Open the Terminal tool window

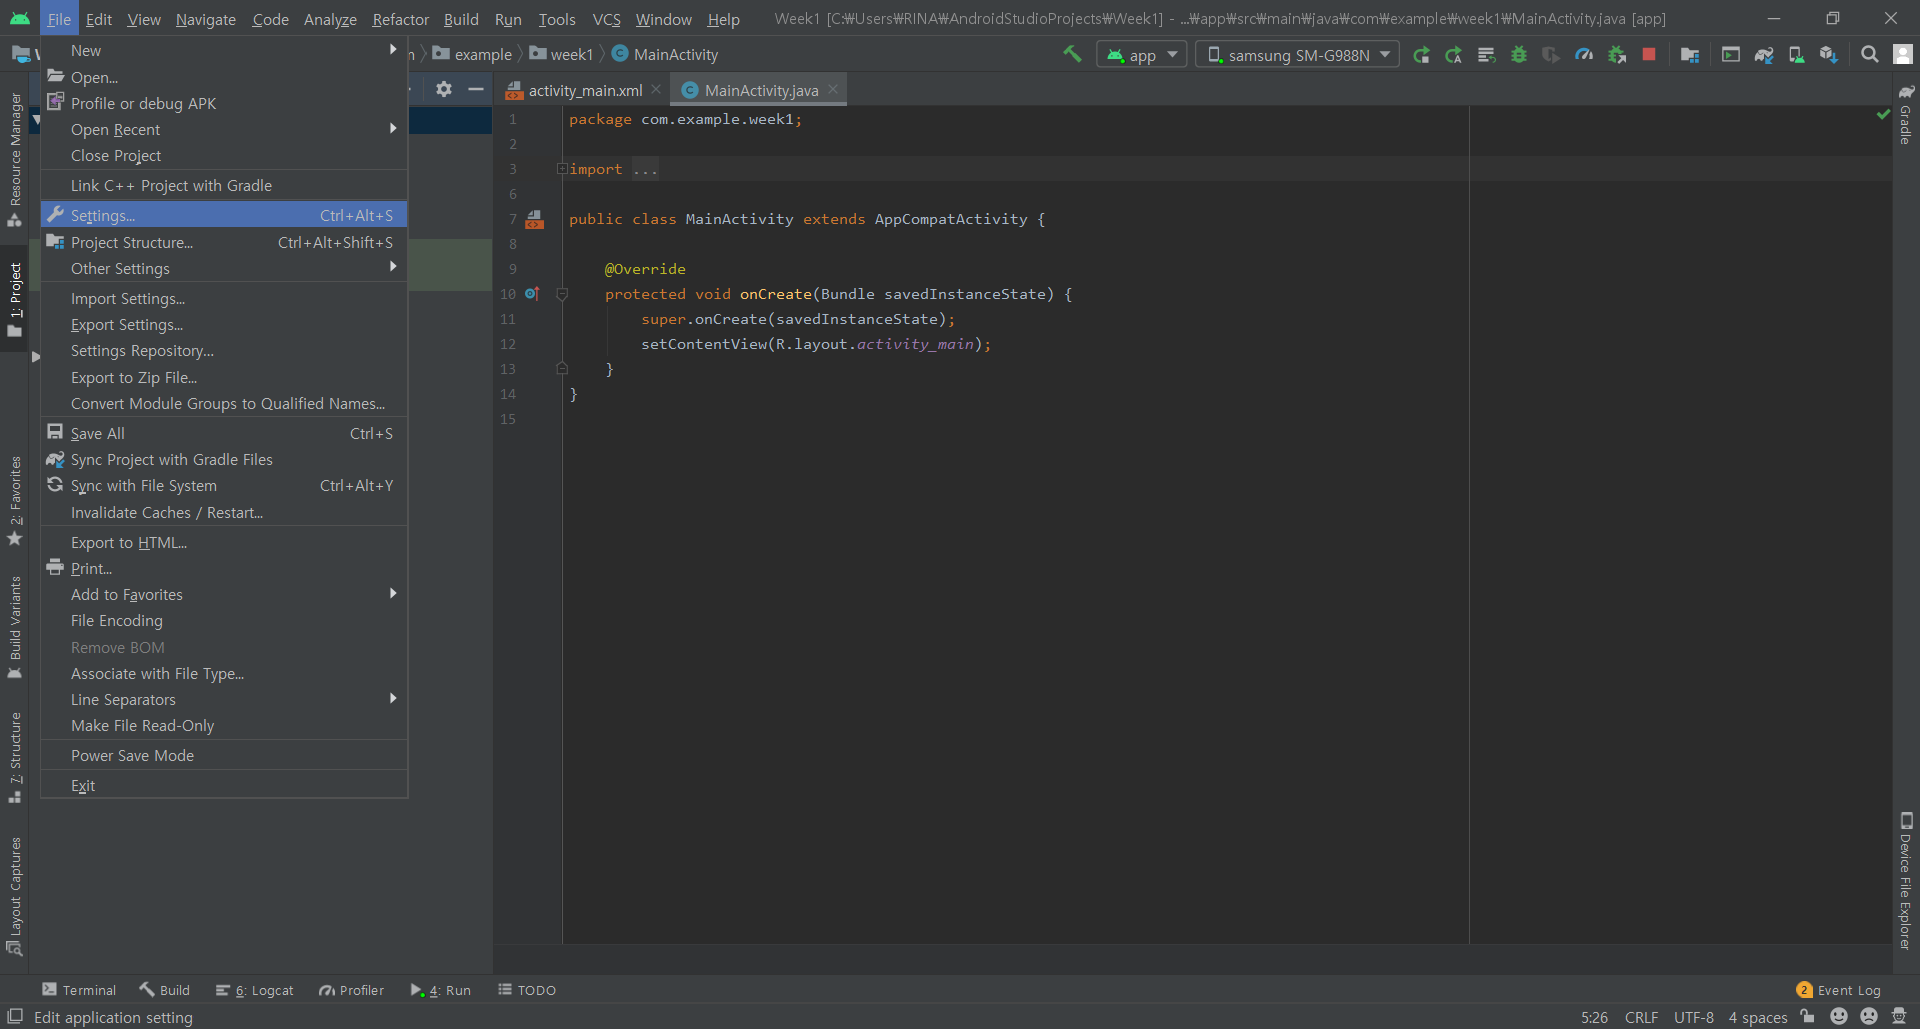point(79,990)
